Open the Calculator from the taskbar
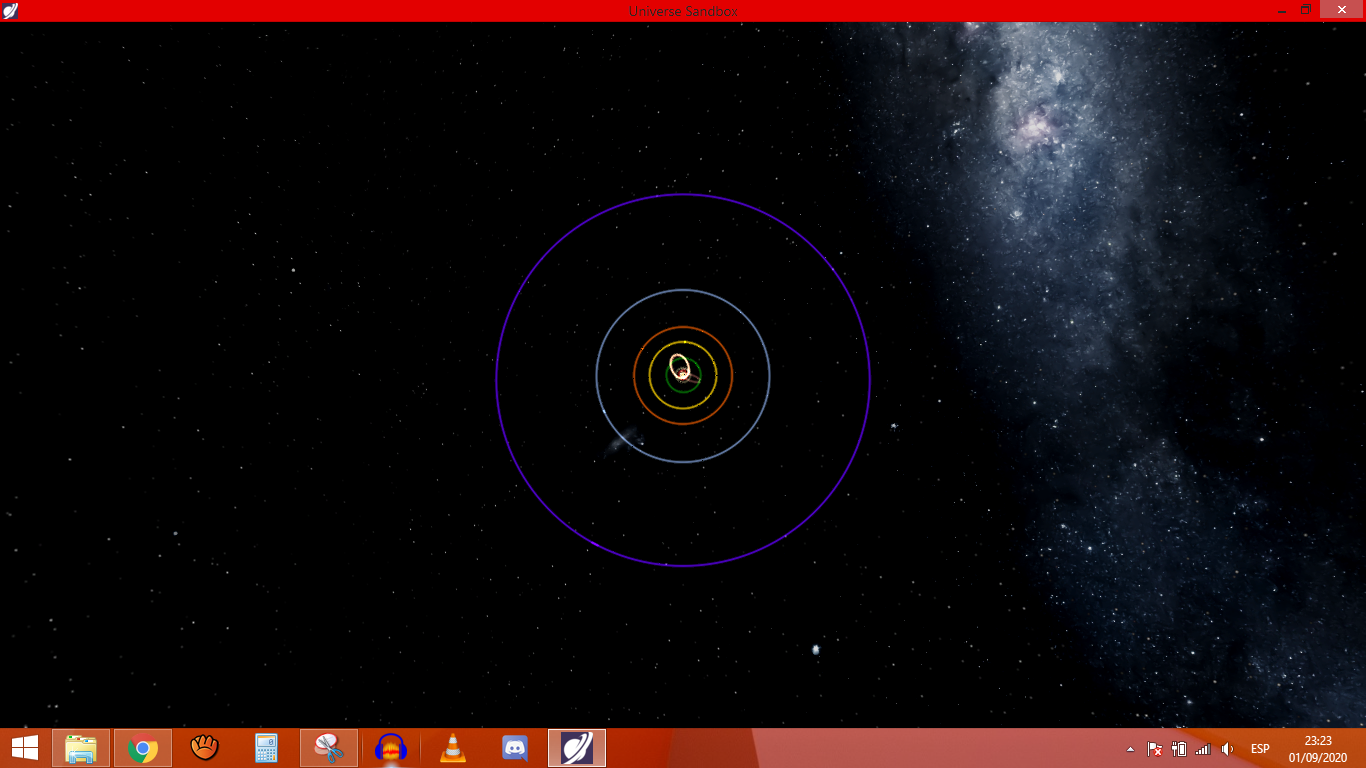Screen dimensions: 1366x768 [x=266, y=748]
